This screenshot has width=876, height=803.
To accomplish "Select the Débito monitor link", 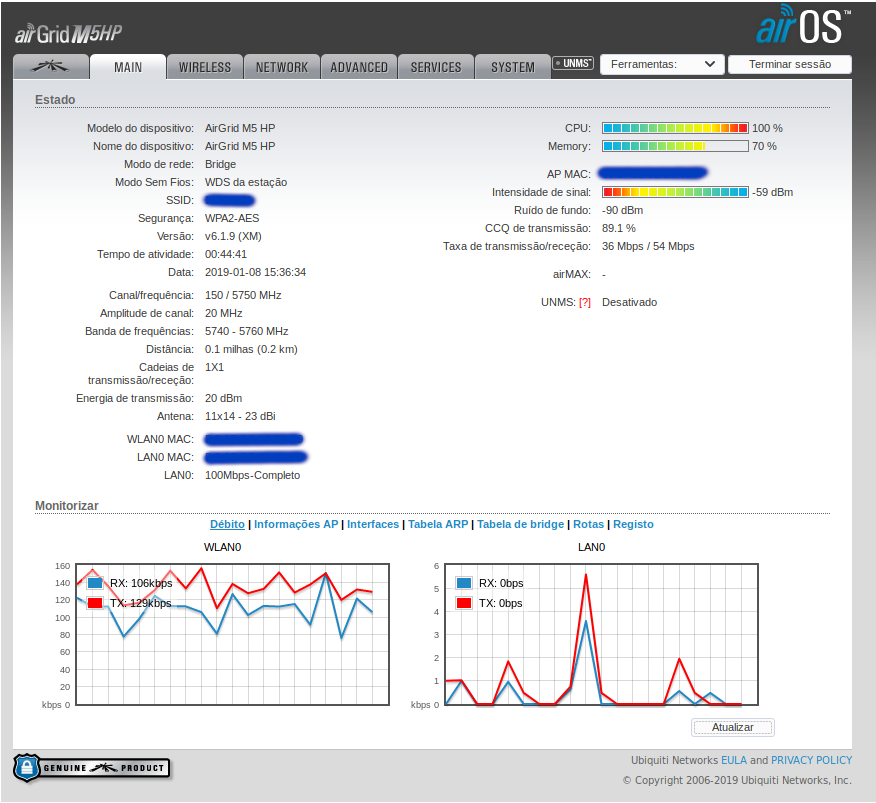I will coord(227,524).
